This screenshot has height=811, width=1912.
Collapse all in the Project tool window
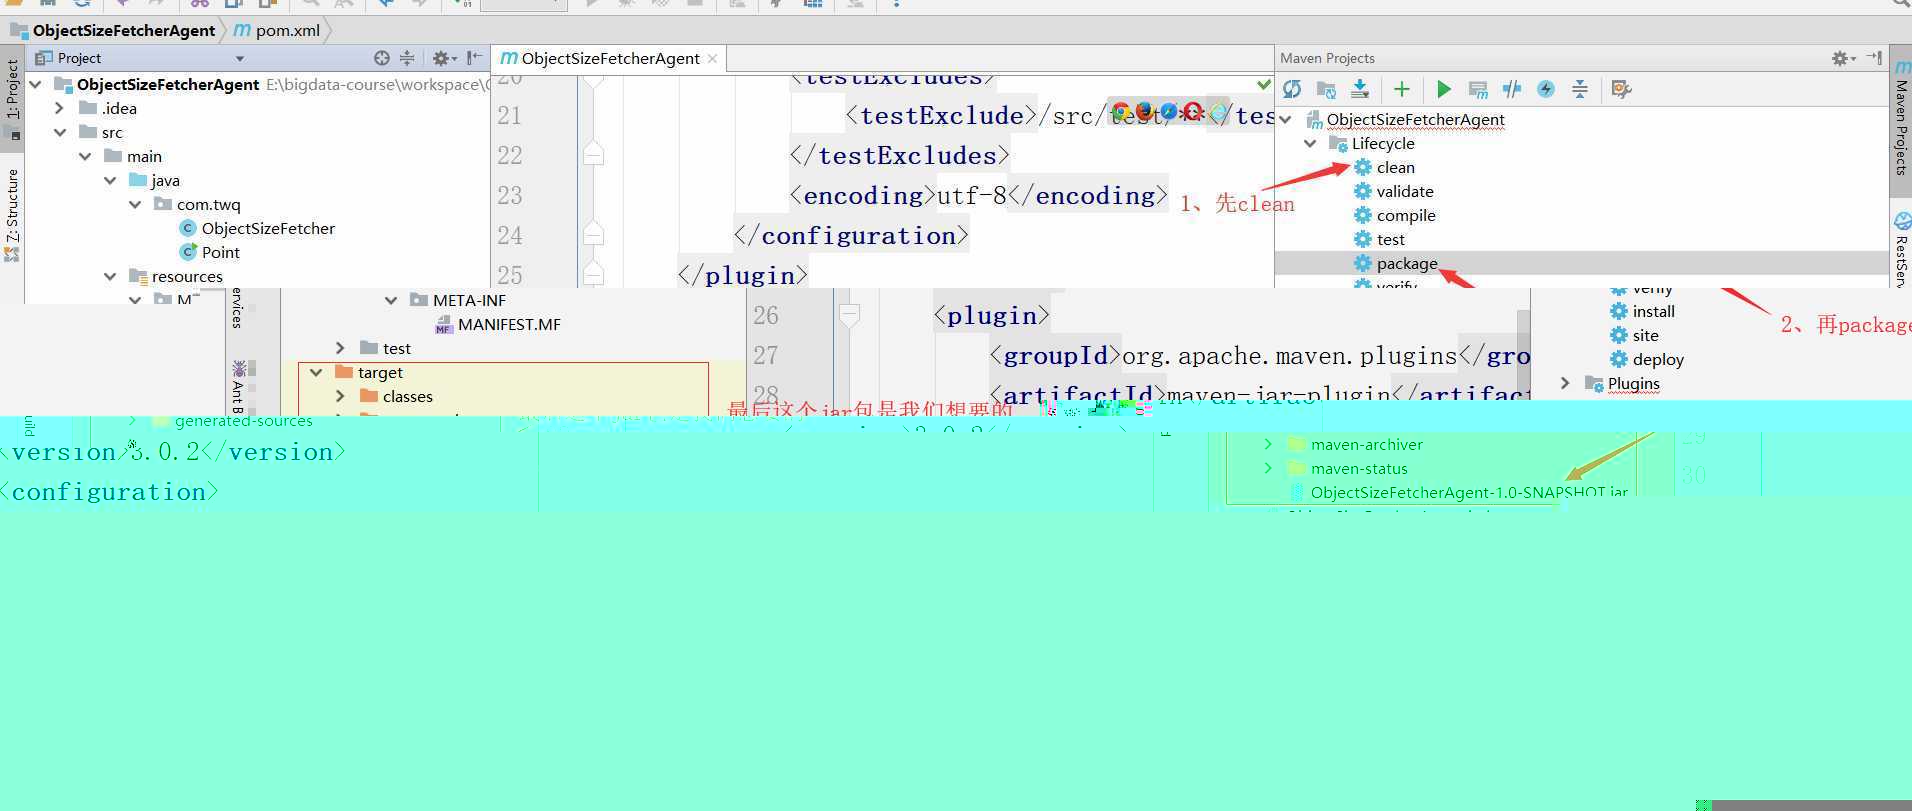(x=407, y=58)
